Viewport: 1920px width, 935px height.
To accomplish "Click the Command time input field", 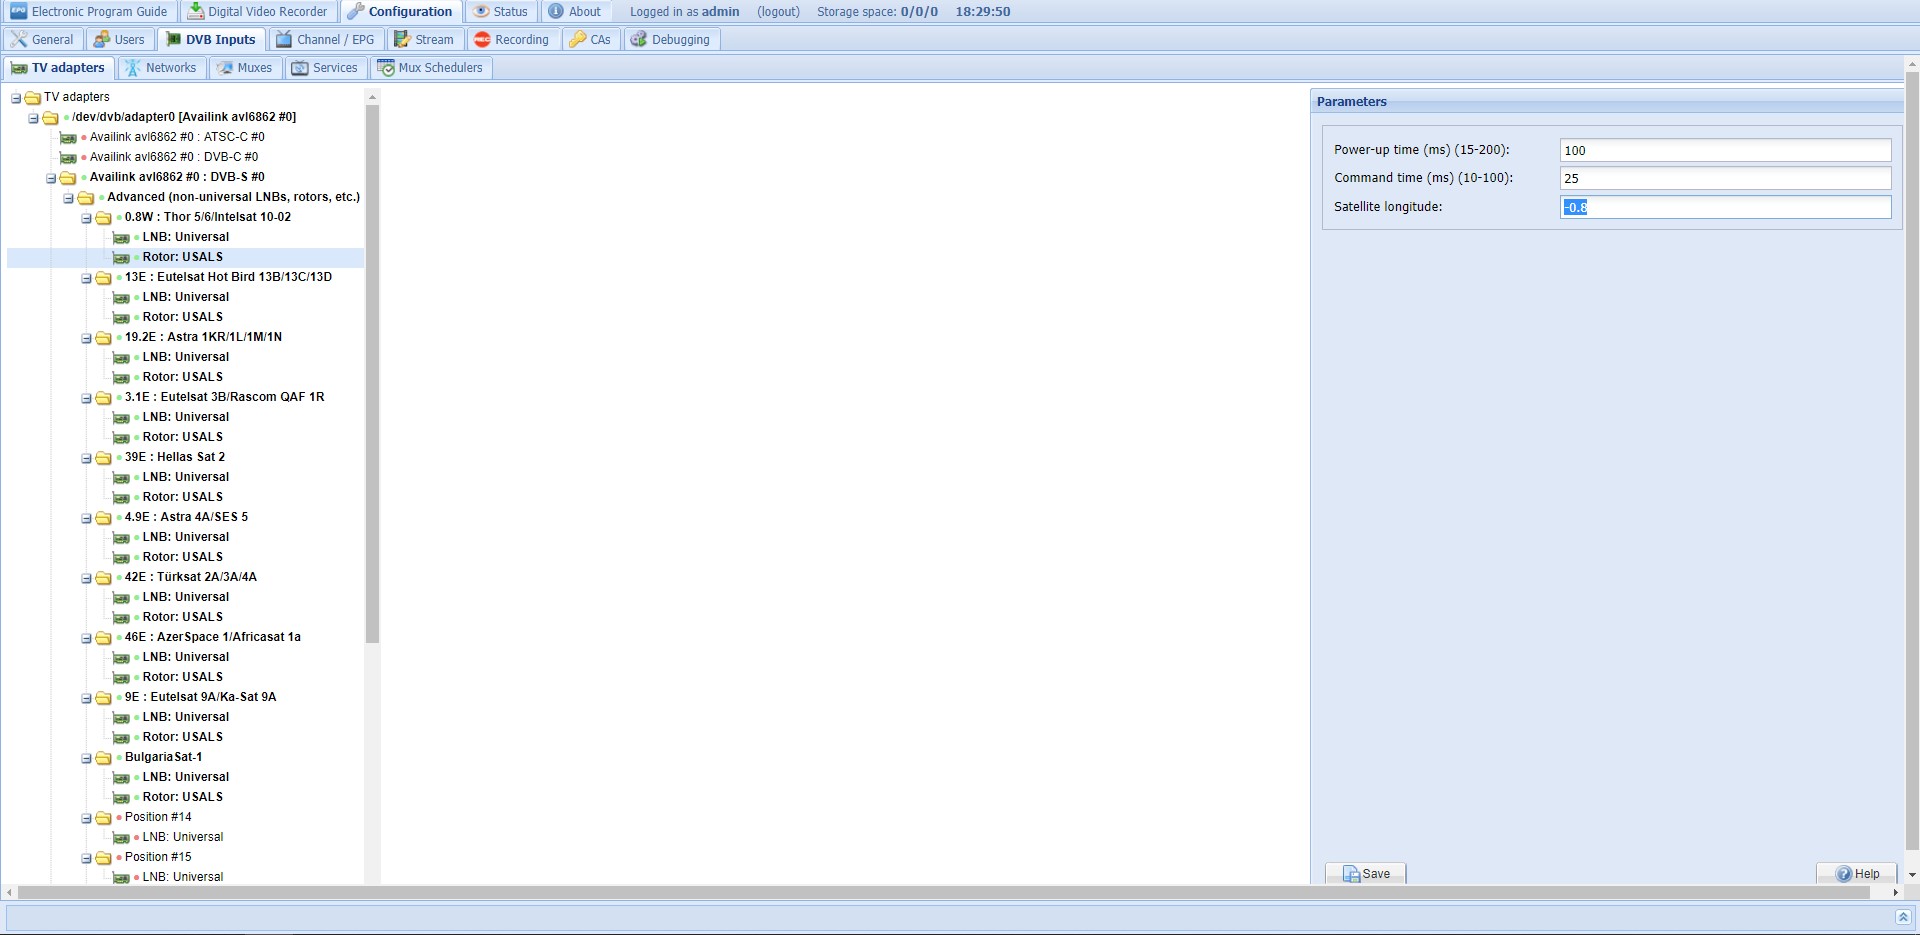I will (x=1725, y=178).
